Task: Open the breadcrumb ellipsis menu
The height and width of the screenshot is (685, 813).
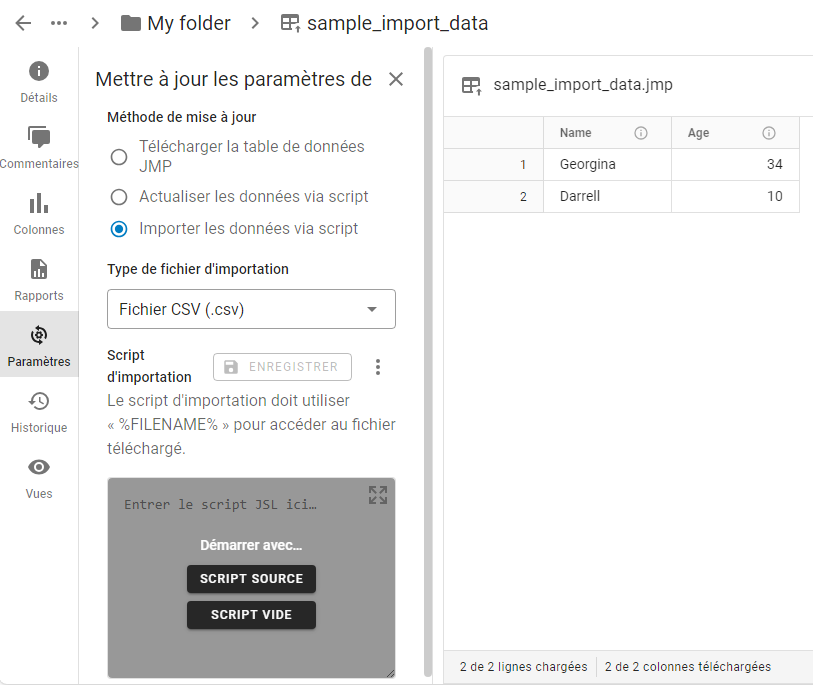Action: 59,23
